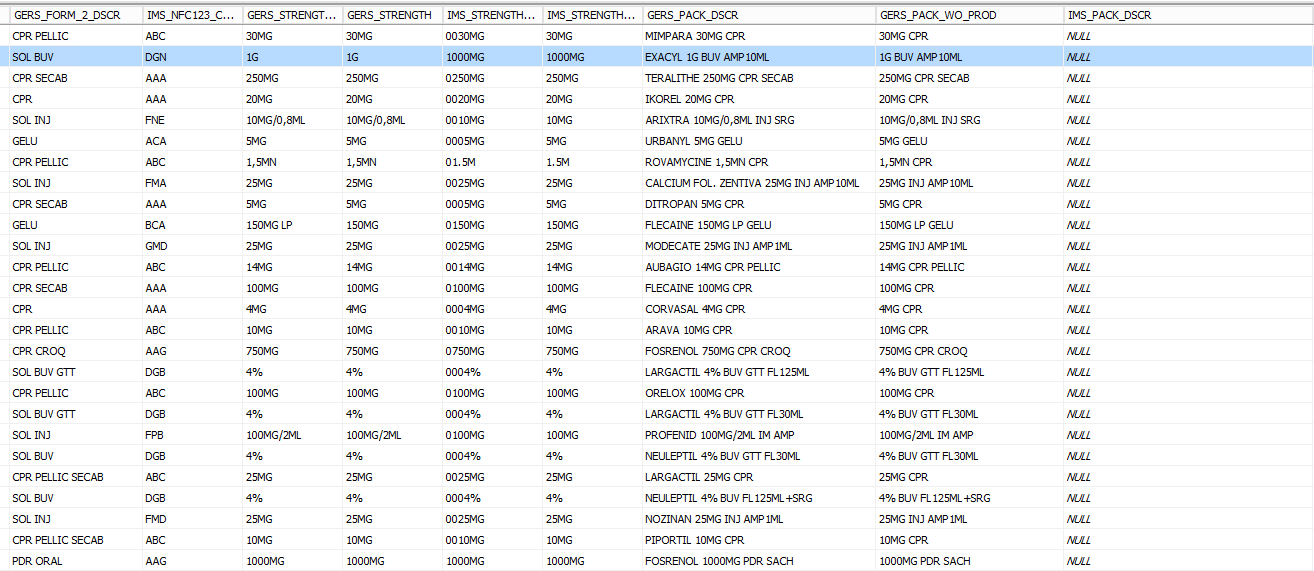Select cell LARGACTIL 25MG CPR
1314x571 pixels.
coord(759,477)
